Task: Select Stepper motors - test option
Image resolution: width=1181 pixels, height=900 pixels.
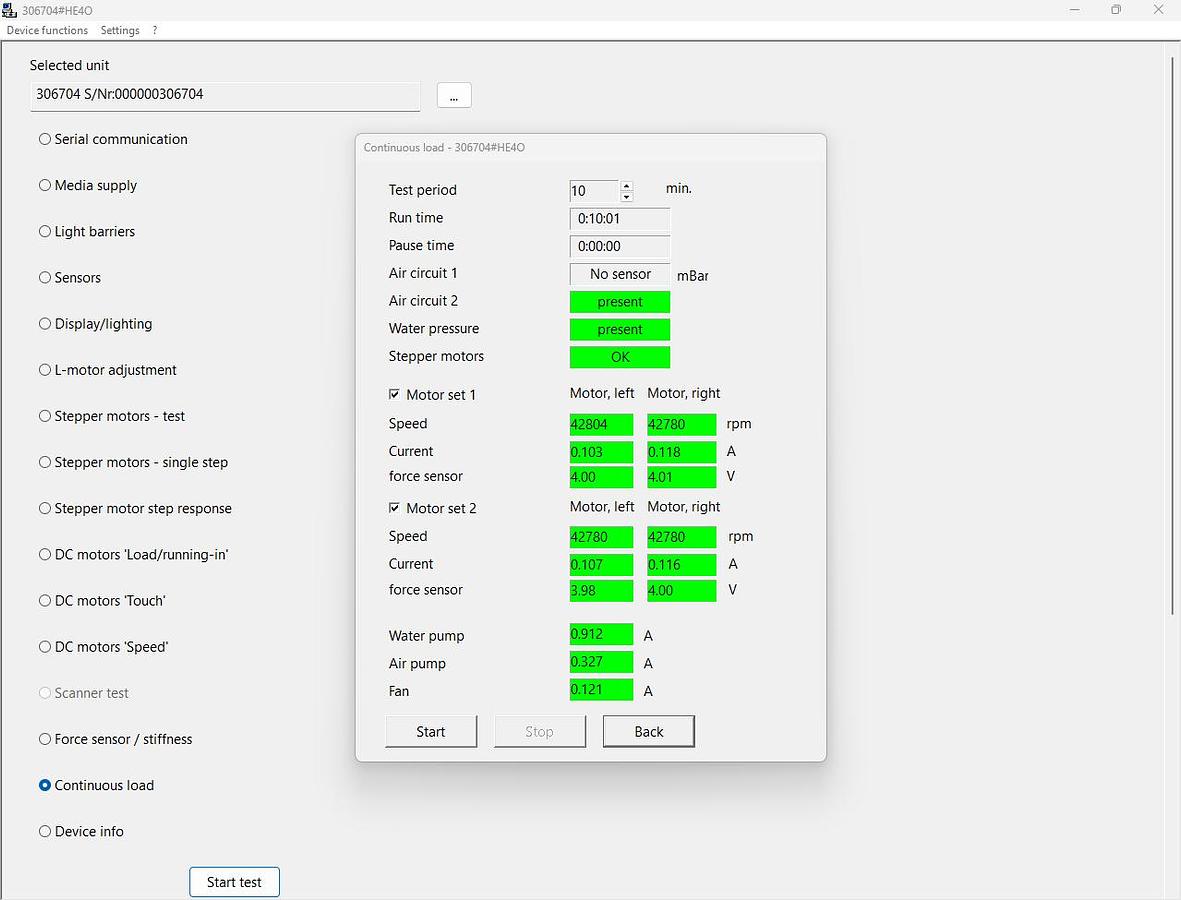Action: point(111,416)
